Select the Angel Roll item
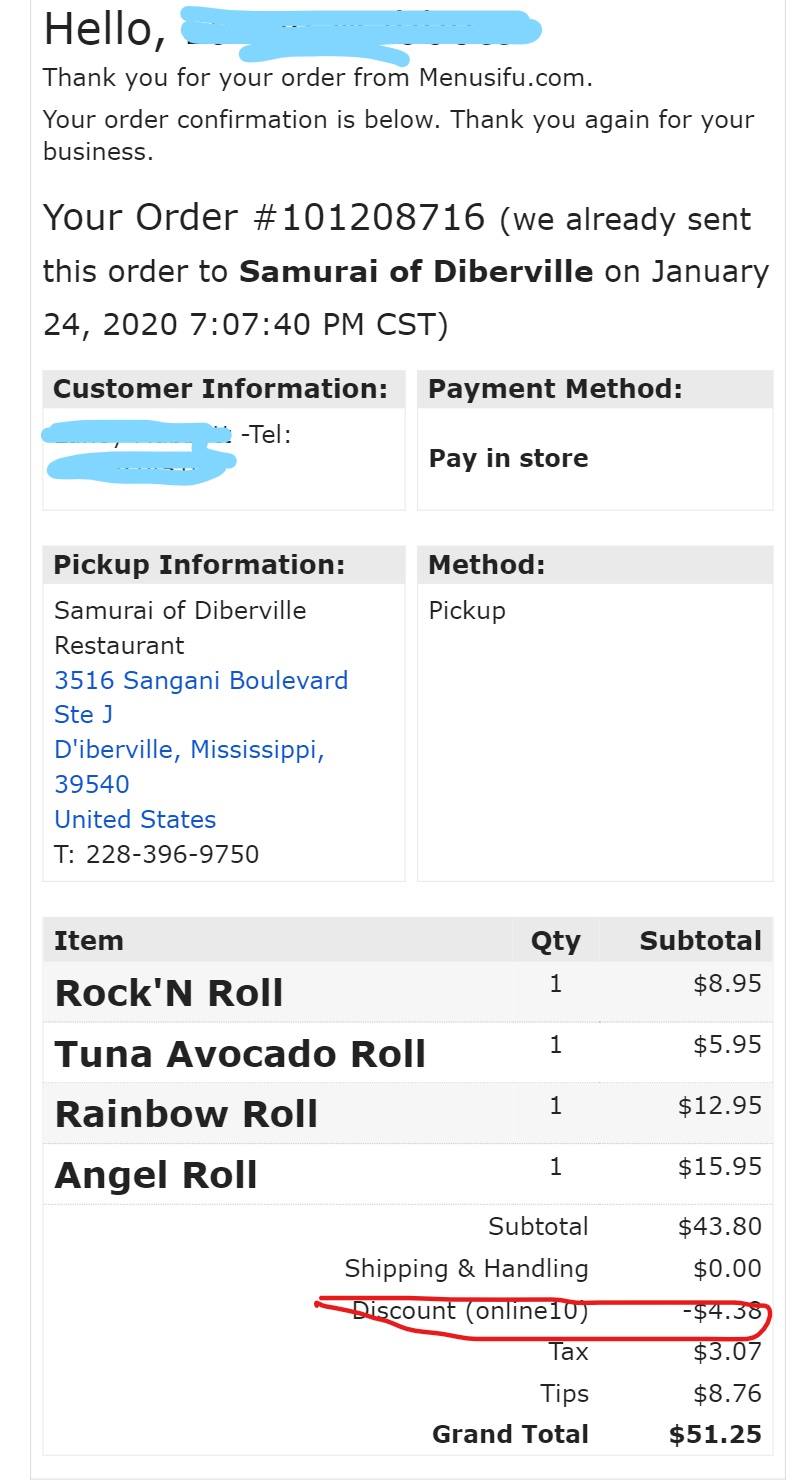This screenshot has width=800, height=1480. [x=156, y=1176]
